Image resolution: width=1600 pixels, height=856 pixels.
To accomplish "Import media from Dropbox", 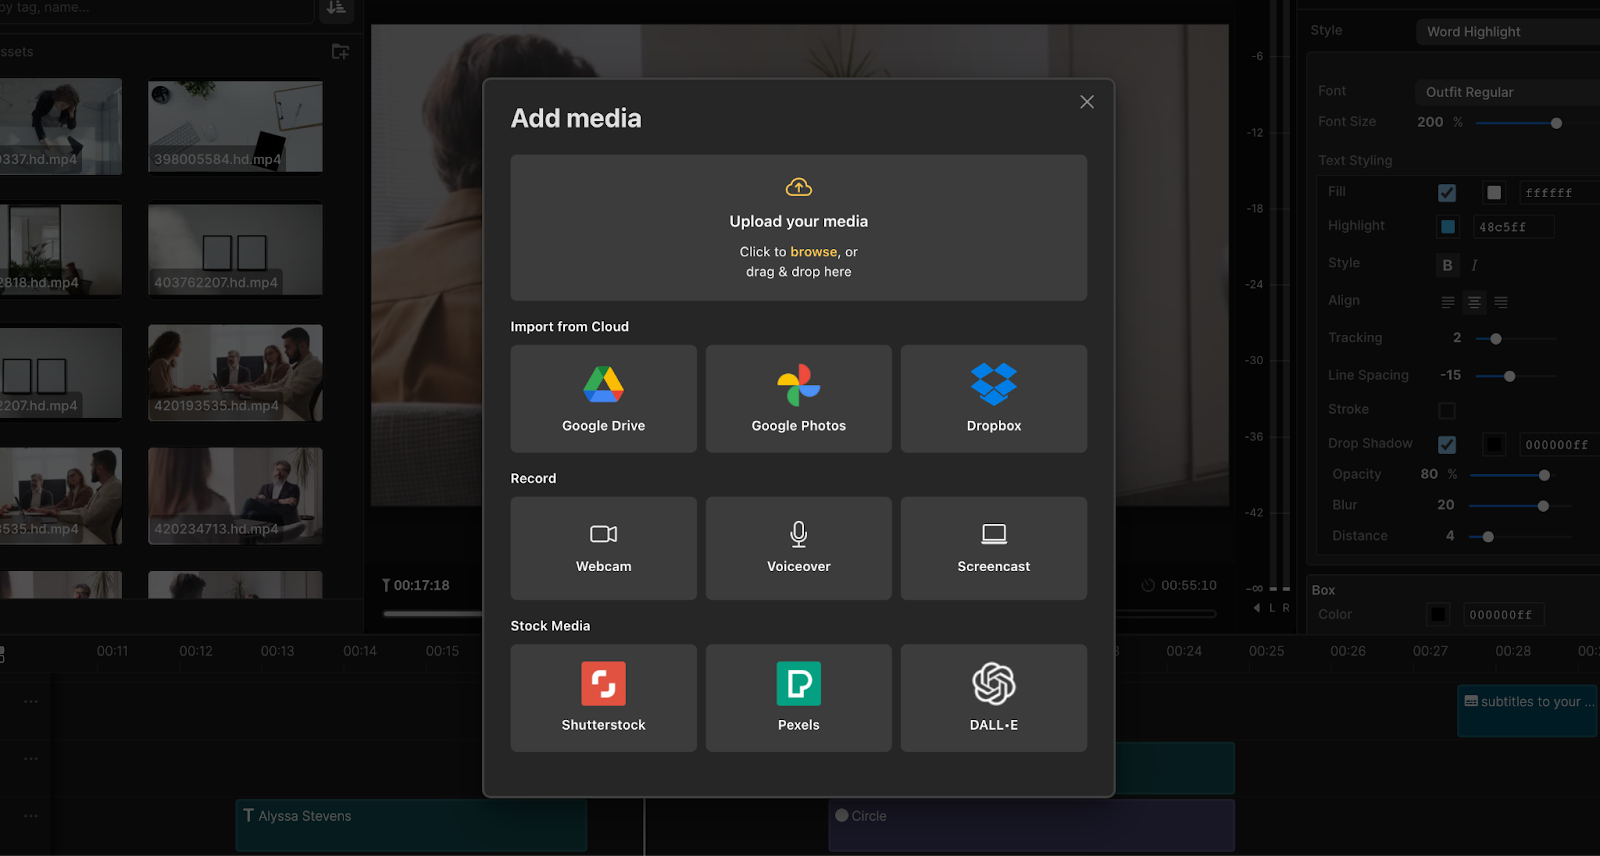I will click(994, 399).
